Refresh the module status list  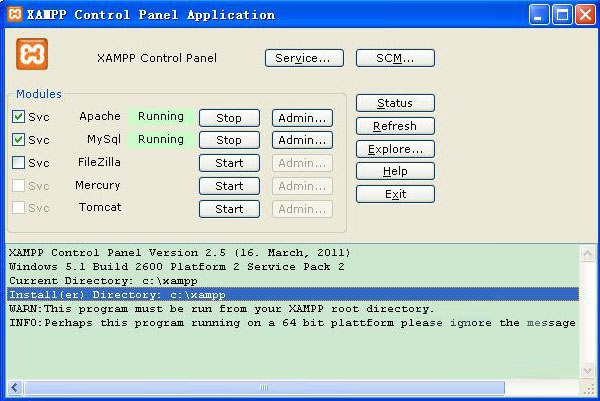[x=395, y=126]
